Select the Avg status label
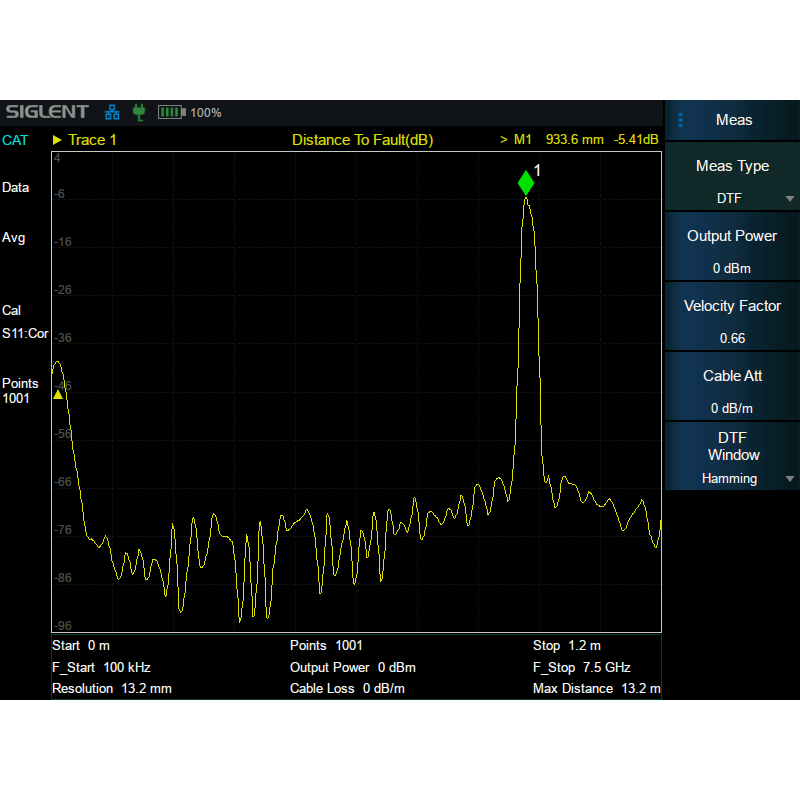 pos(14,238)
